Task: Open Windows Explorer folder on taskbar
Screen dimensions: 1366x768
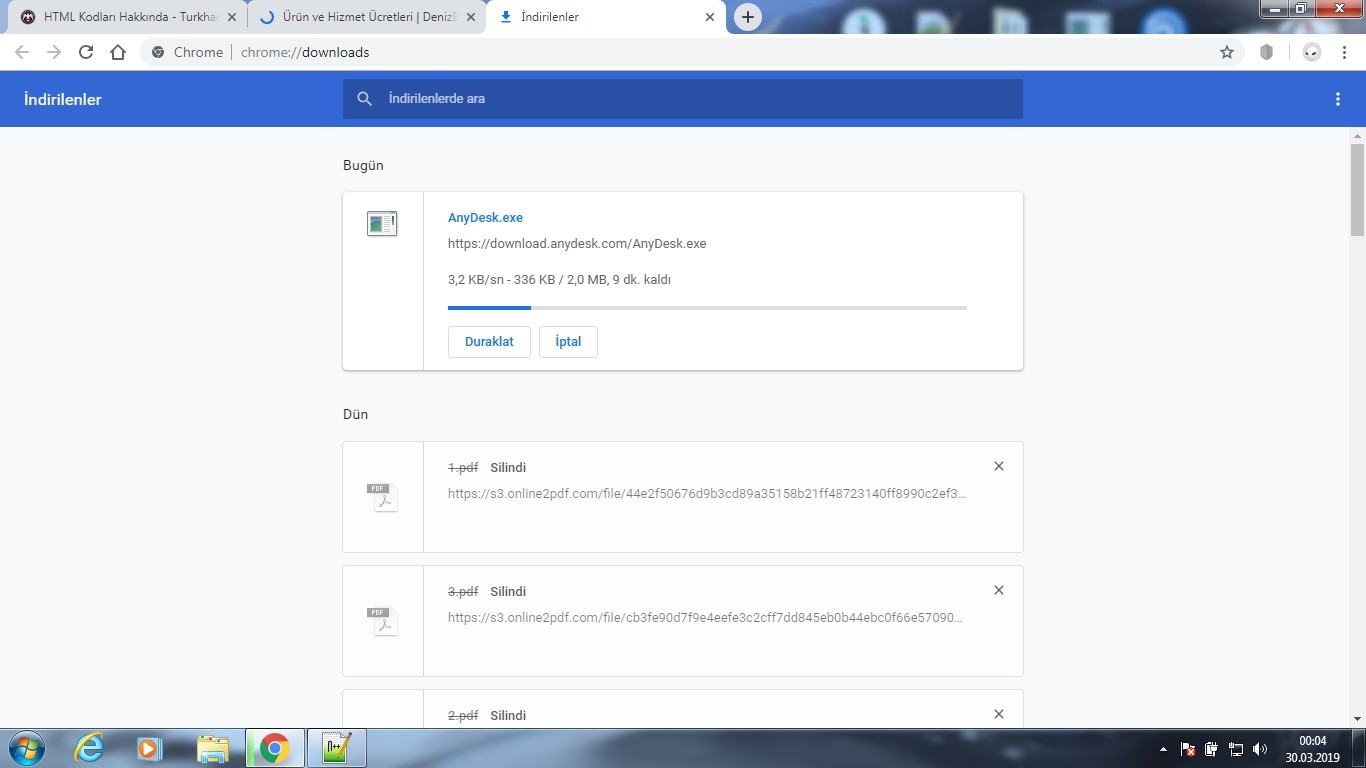Action: (x=212, y=748)
